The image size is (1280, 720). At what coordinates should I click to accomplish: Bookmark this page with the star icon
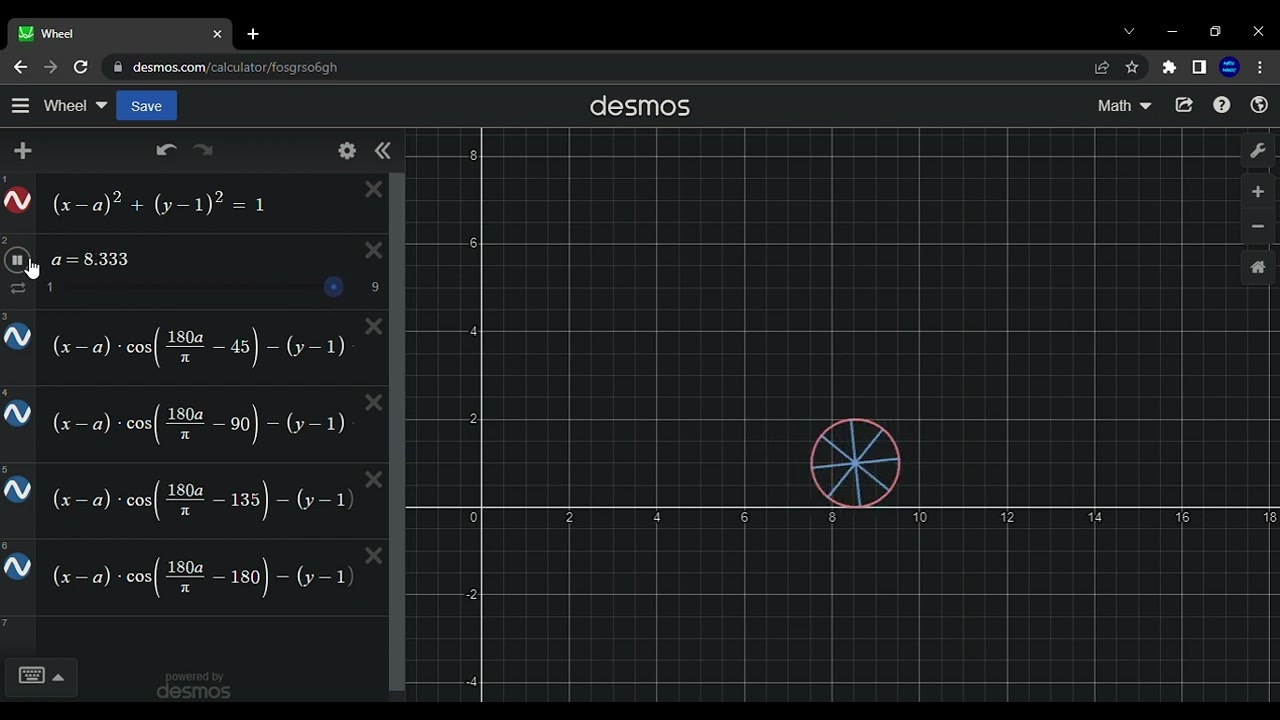point(1132,67)
